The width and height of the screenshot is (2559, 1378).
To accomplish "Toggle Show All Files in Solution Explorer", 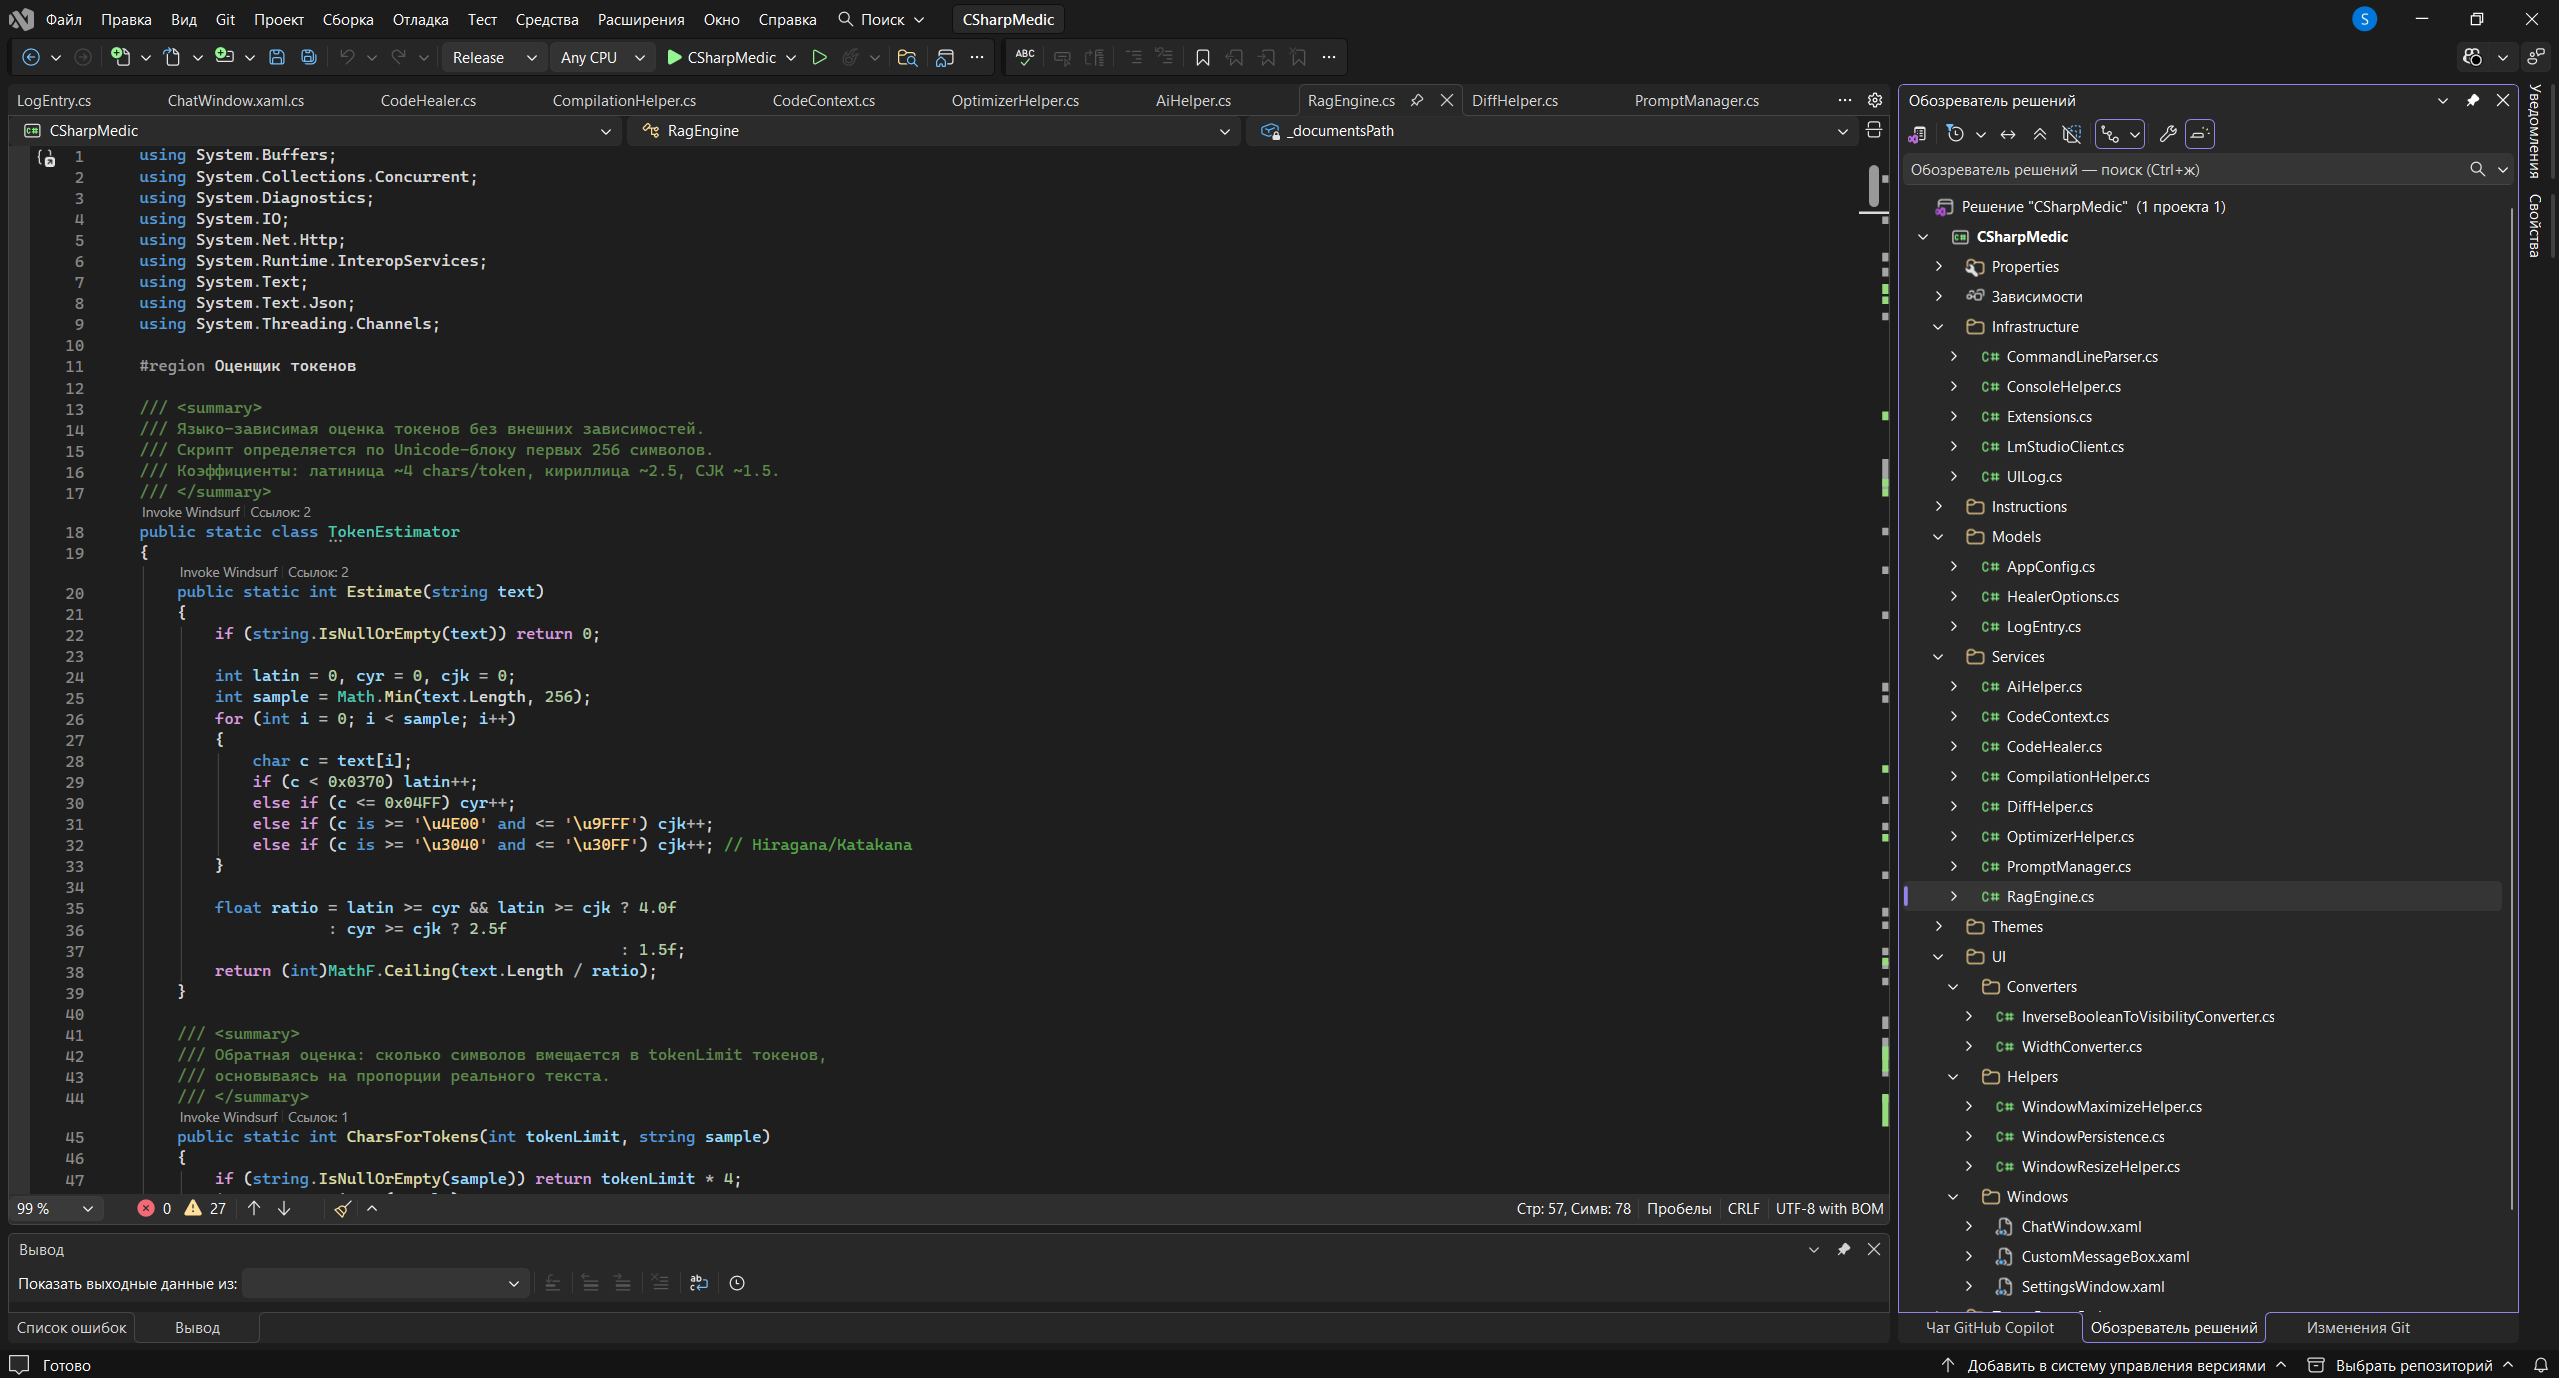I will pos(2072,134).
